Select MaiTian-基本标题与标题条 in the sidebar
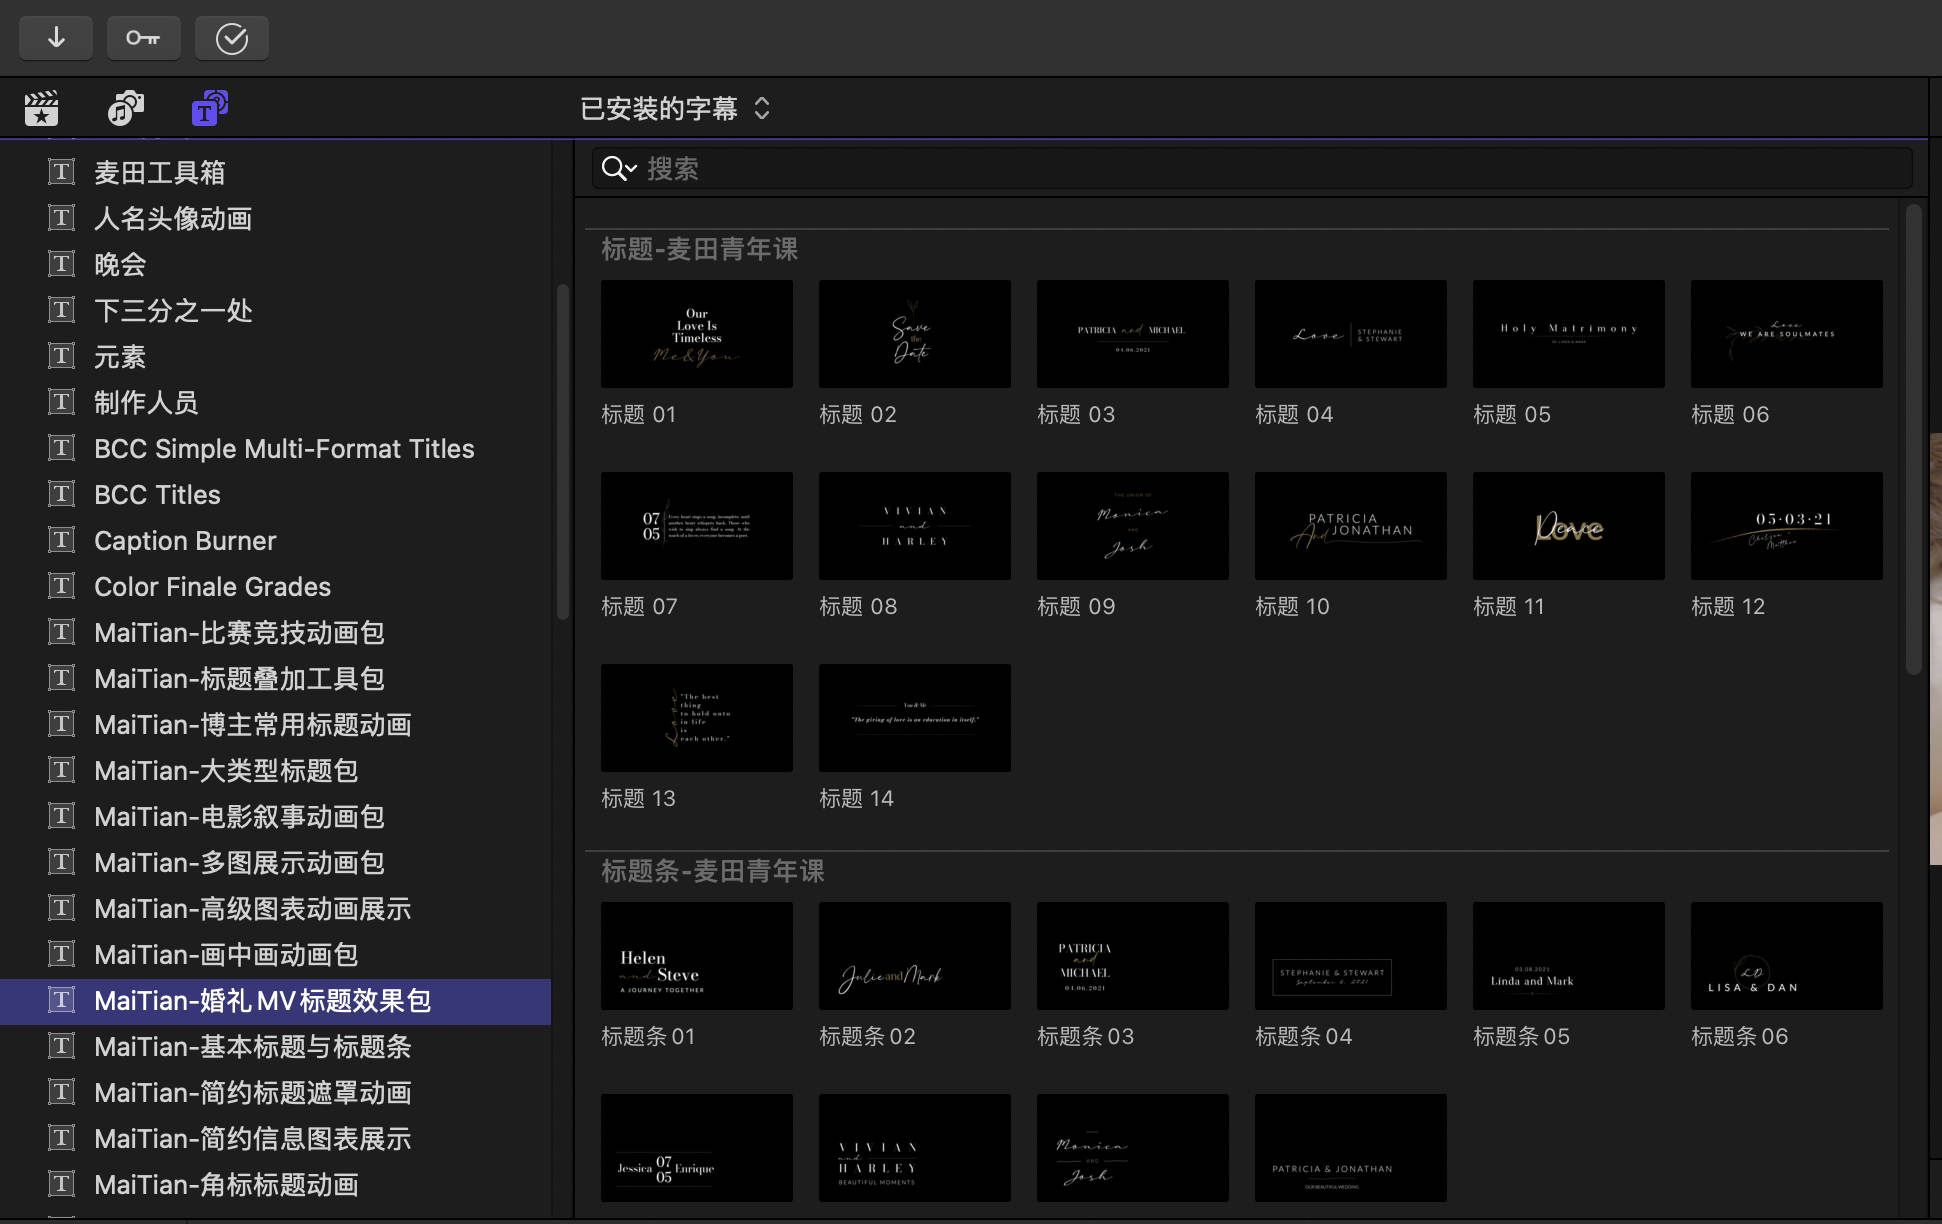 tap(252, 1046)
